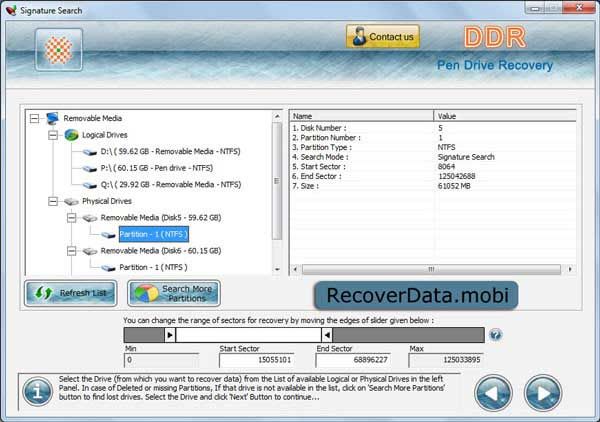600x422 pixels.
Task: Open the Contact us button
Action: coord(383,38)
